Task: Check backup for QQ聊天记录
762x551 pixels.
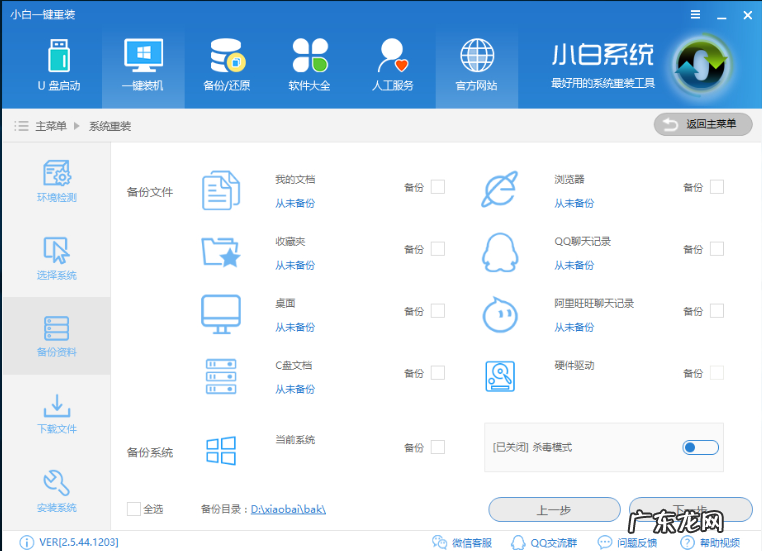Action: [x=717, y=249]
